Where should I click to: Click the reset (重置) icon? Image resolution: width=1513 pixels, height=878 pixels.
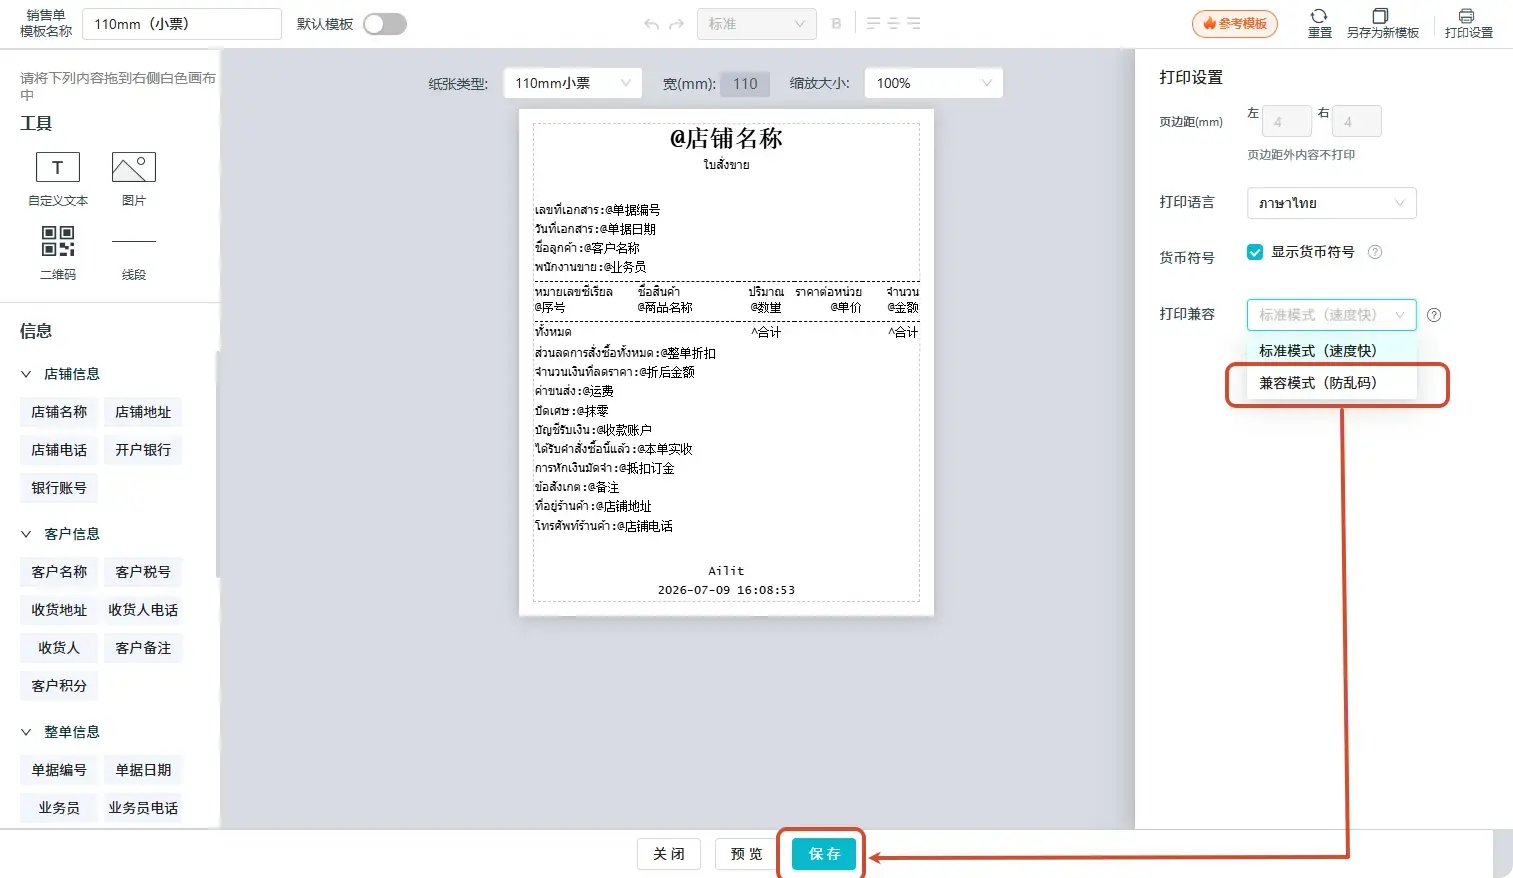point(1319,16)
